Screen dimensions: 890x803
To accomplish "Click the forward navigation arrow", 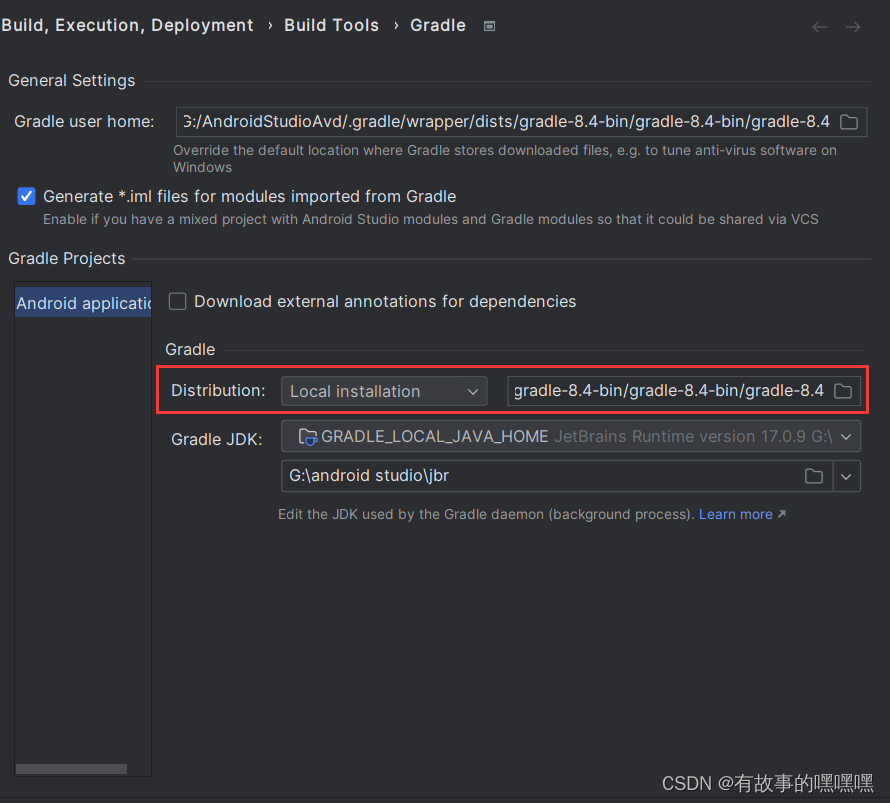I will pos(852,27).
